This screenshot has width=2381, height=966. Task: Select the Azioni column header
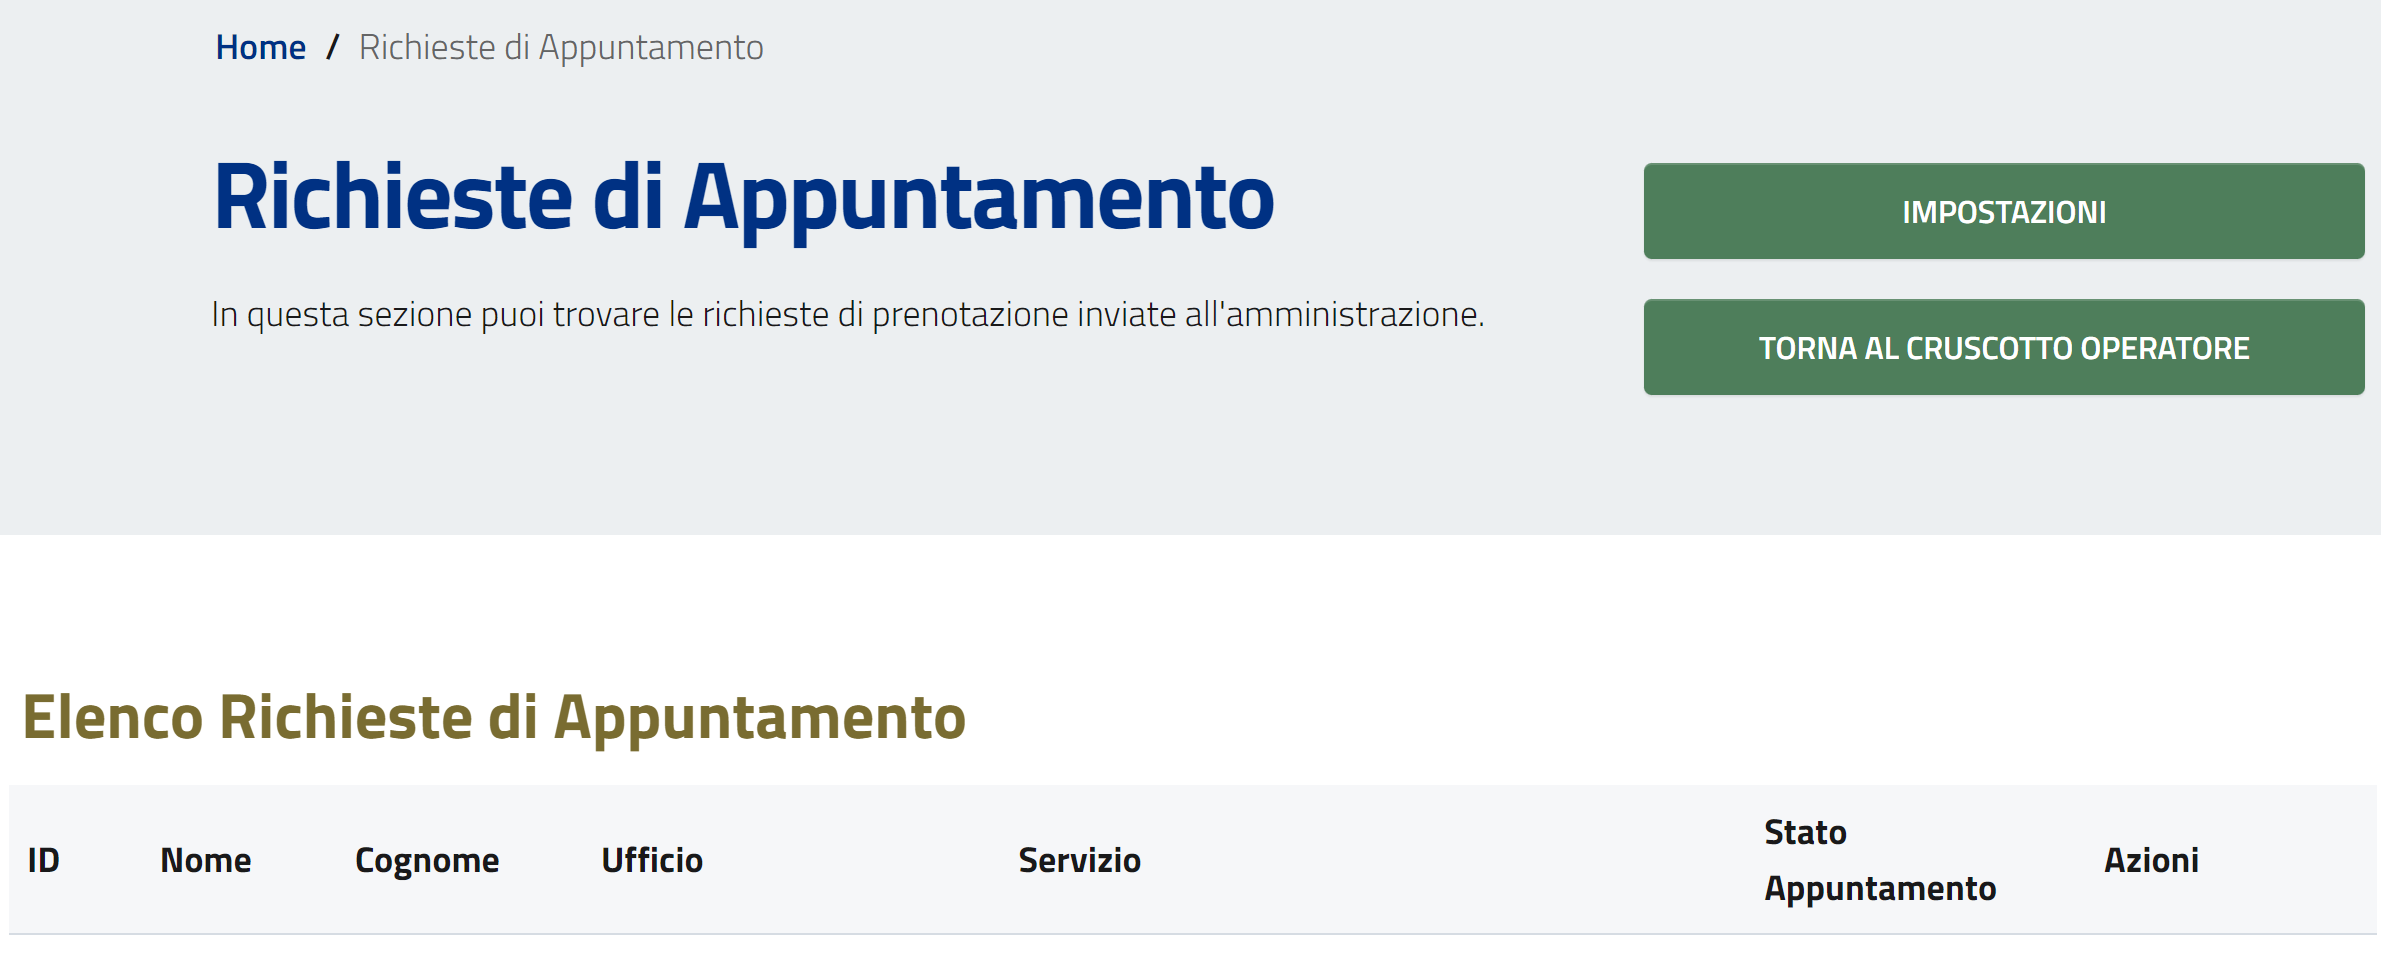pos(2151,861)
